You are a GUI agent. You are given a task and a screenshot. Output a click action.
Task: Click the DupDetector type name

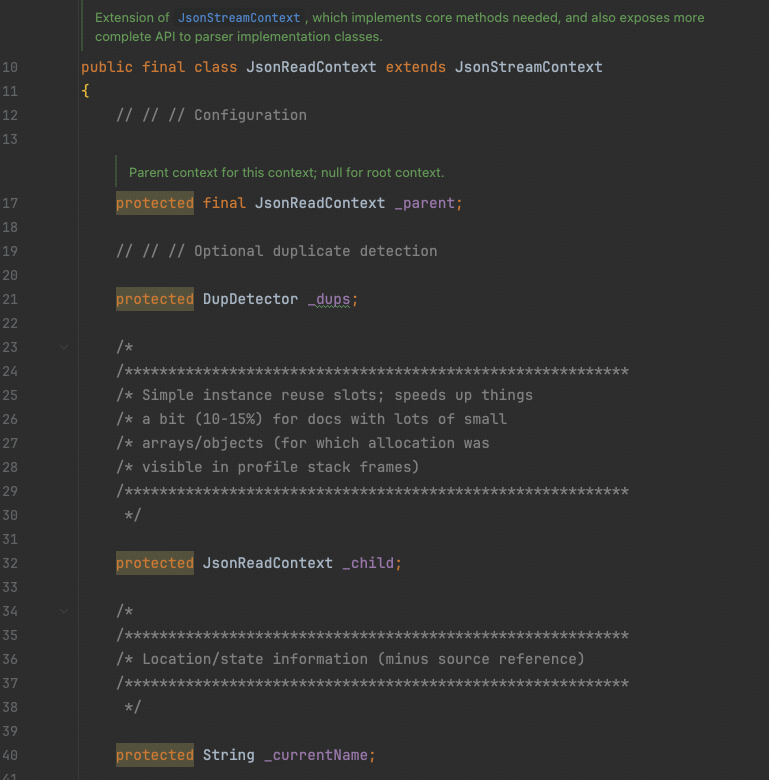[250, 299]
